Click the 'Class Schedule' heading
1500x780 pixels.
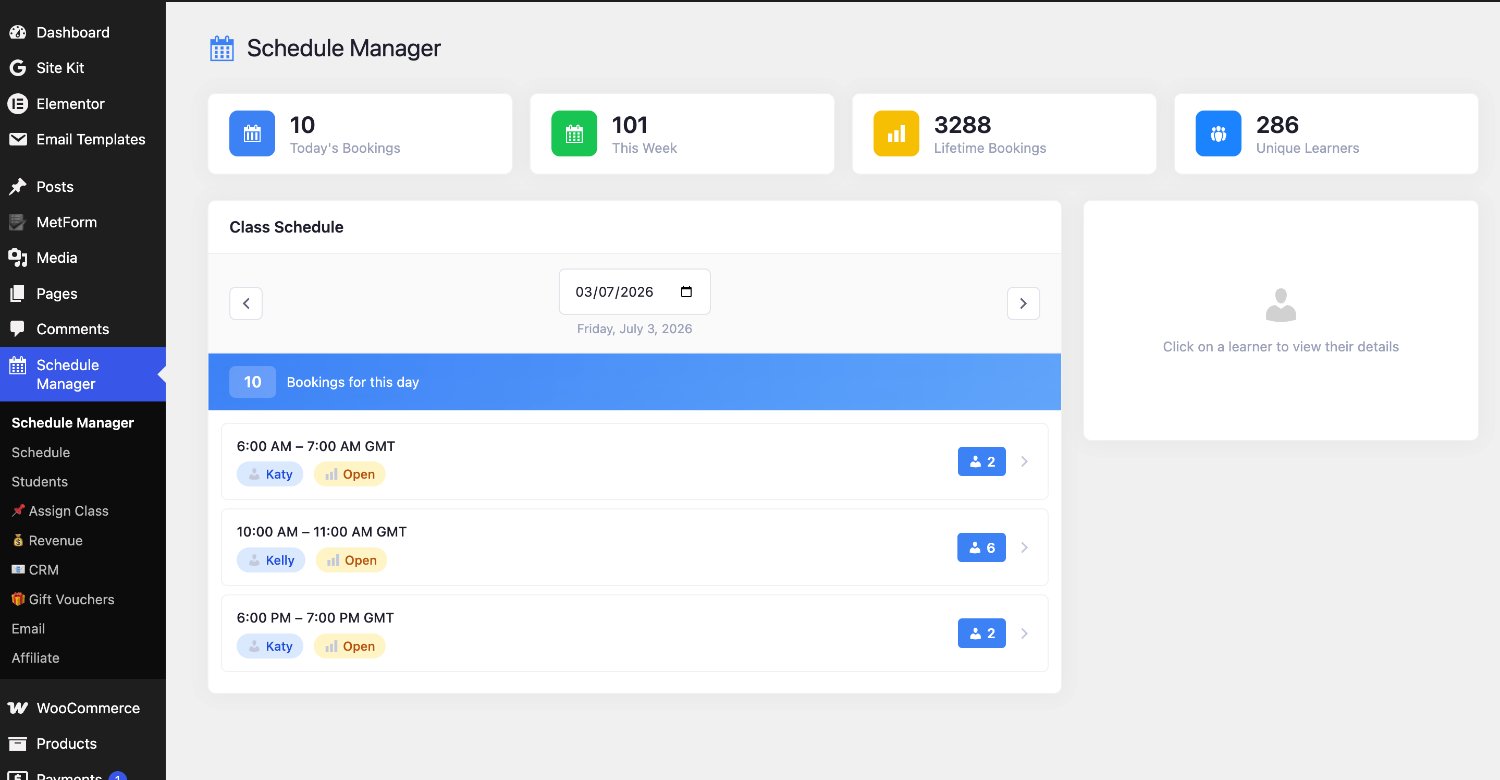point(286,227)
